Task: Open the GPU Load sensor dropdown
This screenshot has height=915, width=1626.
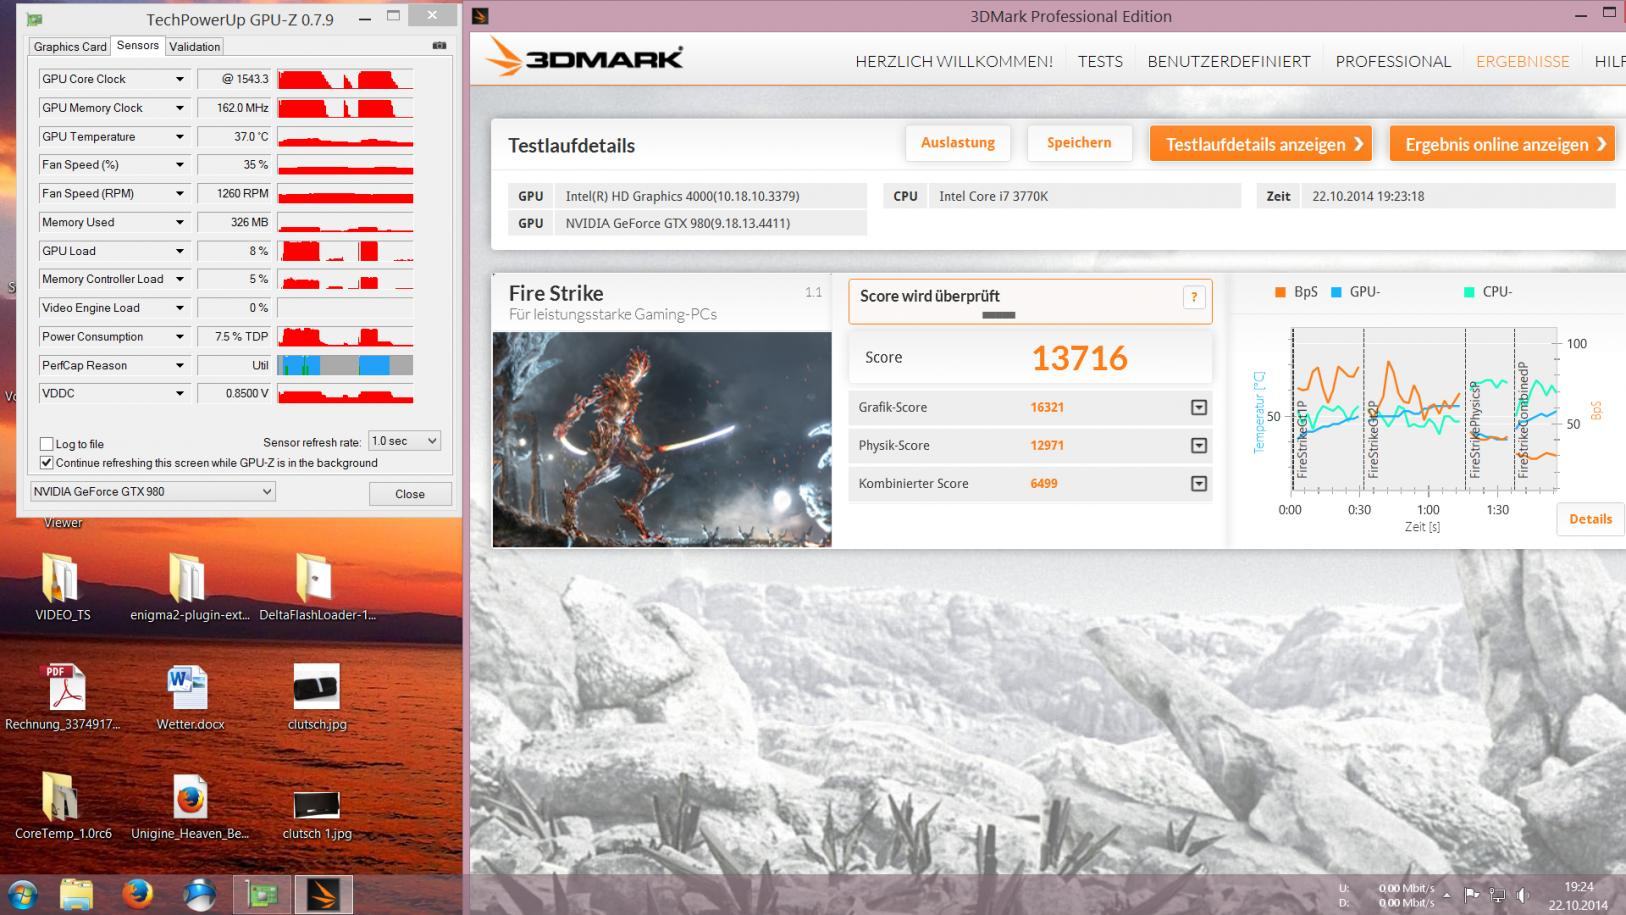Action: 180,251
